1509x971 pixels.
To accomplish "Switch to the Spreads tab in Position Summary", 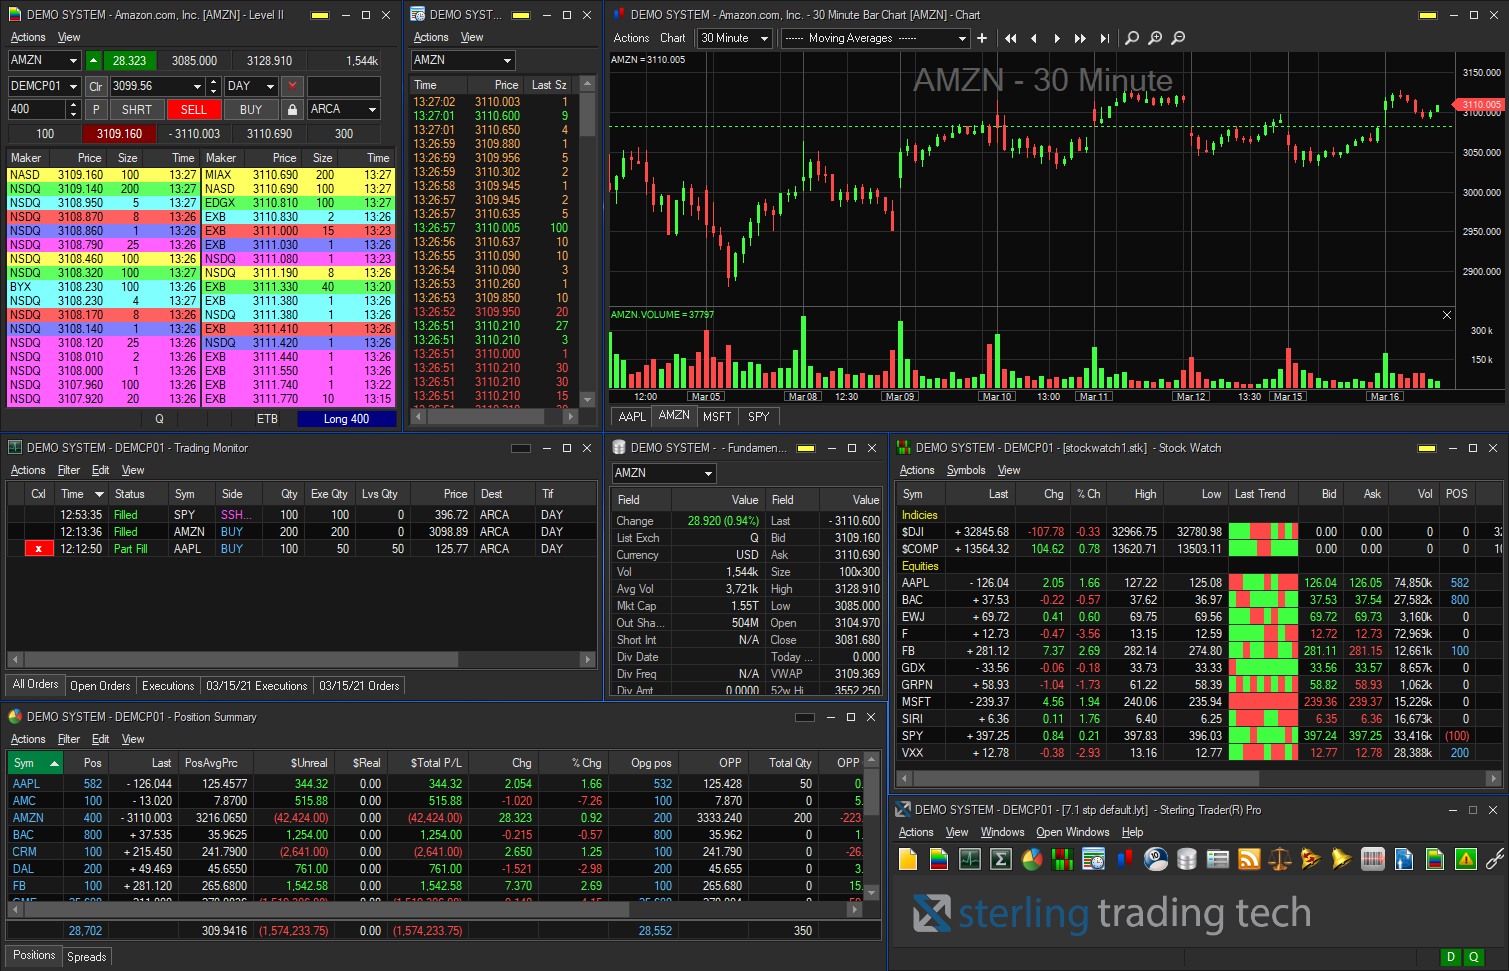I will (x=86, y=956).
